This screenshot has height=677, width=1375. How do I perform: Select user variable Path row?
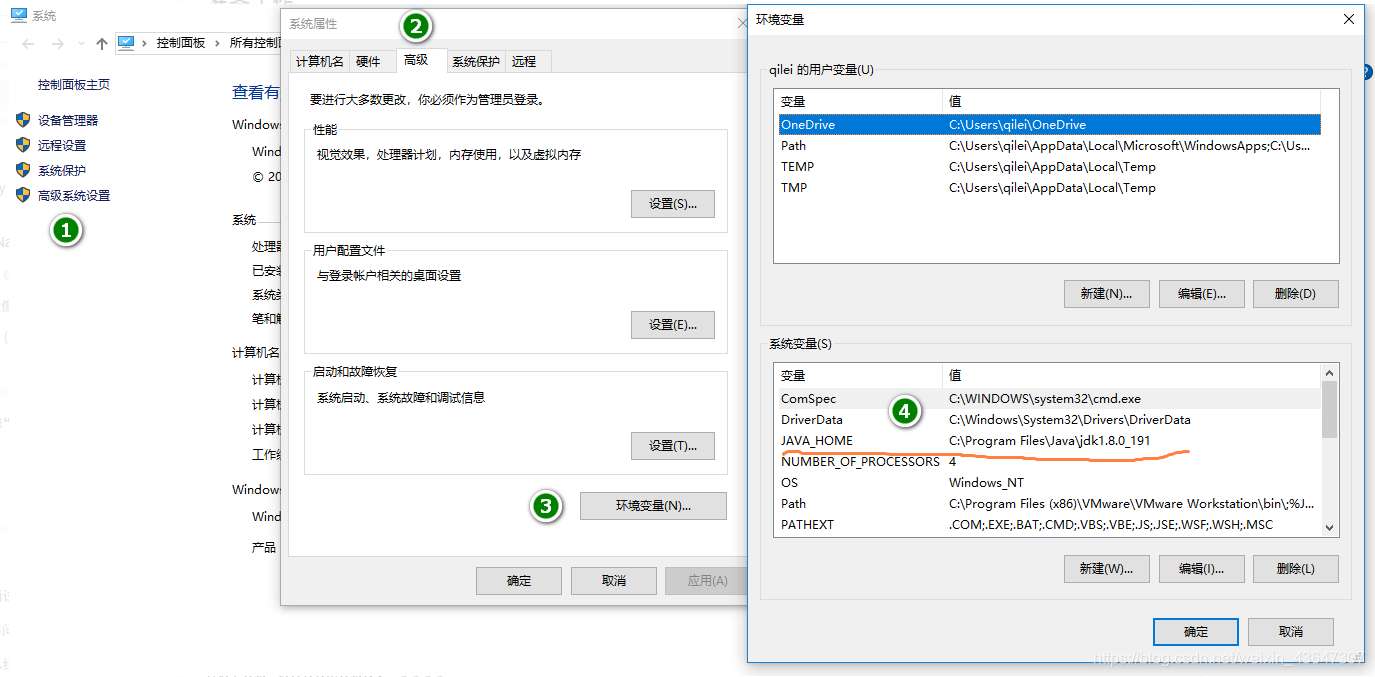click(1049, 146)
